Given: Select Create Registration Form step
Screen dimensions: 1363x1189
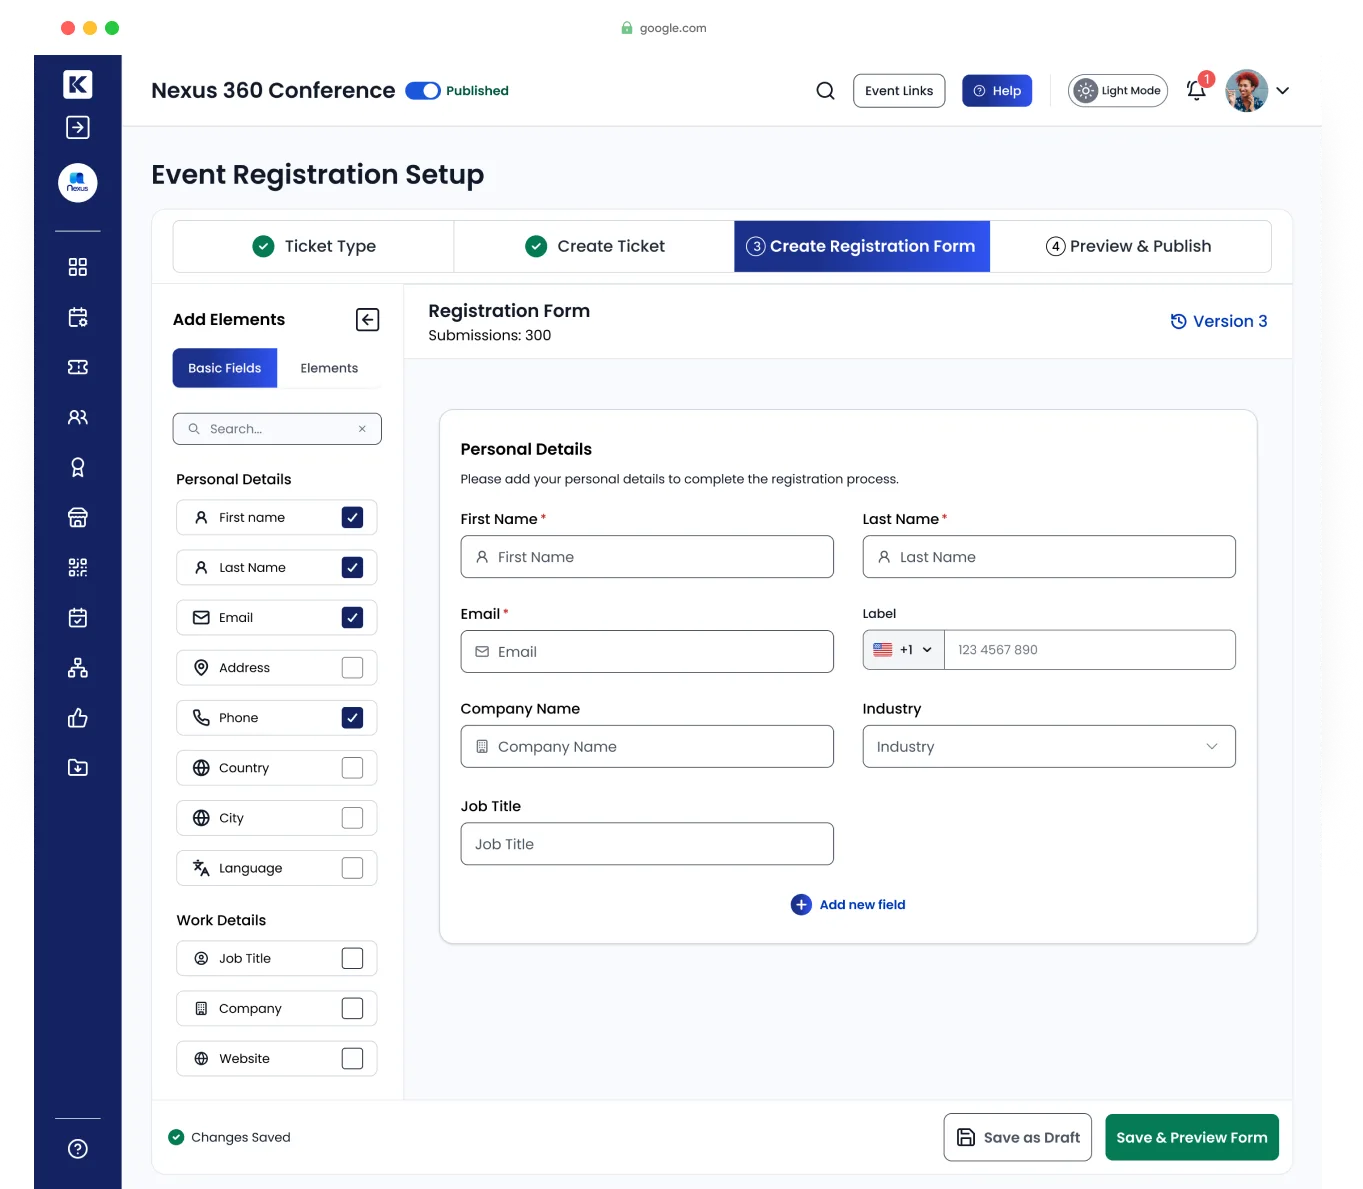Looking at the screenshot, I should point(862,246).
